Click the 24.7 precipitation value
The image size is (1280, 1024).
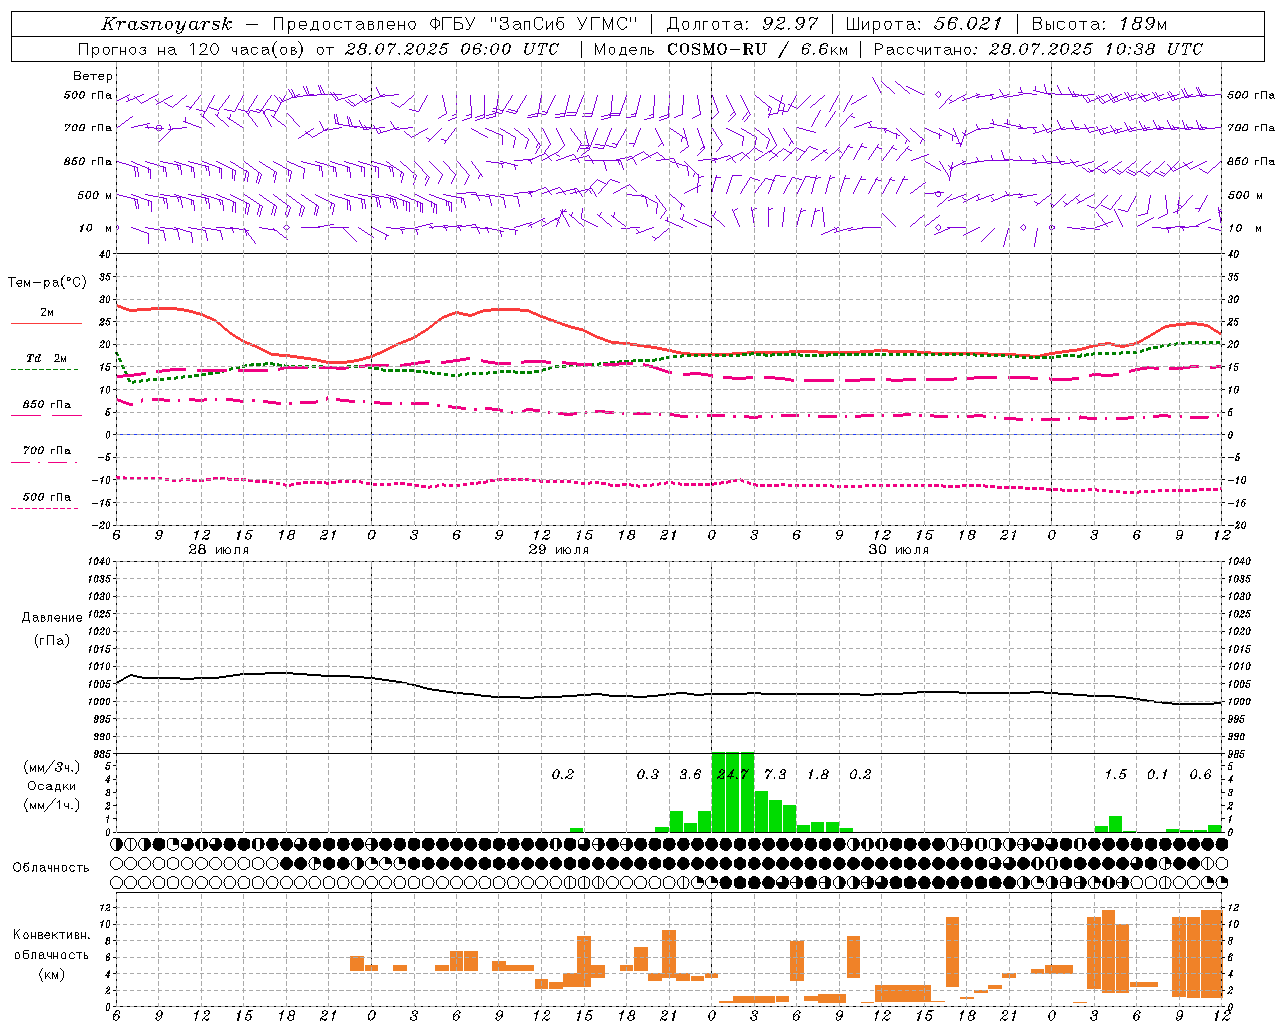tap(733, 774)
